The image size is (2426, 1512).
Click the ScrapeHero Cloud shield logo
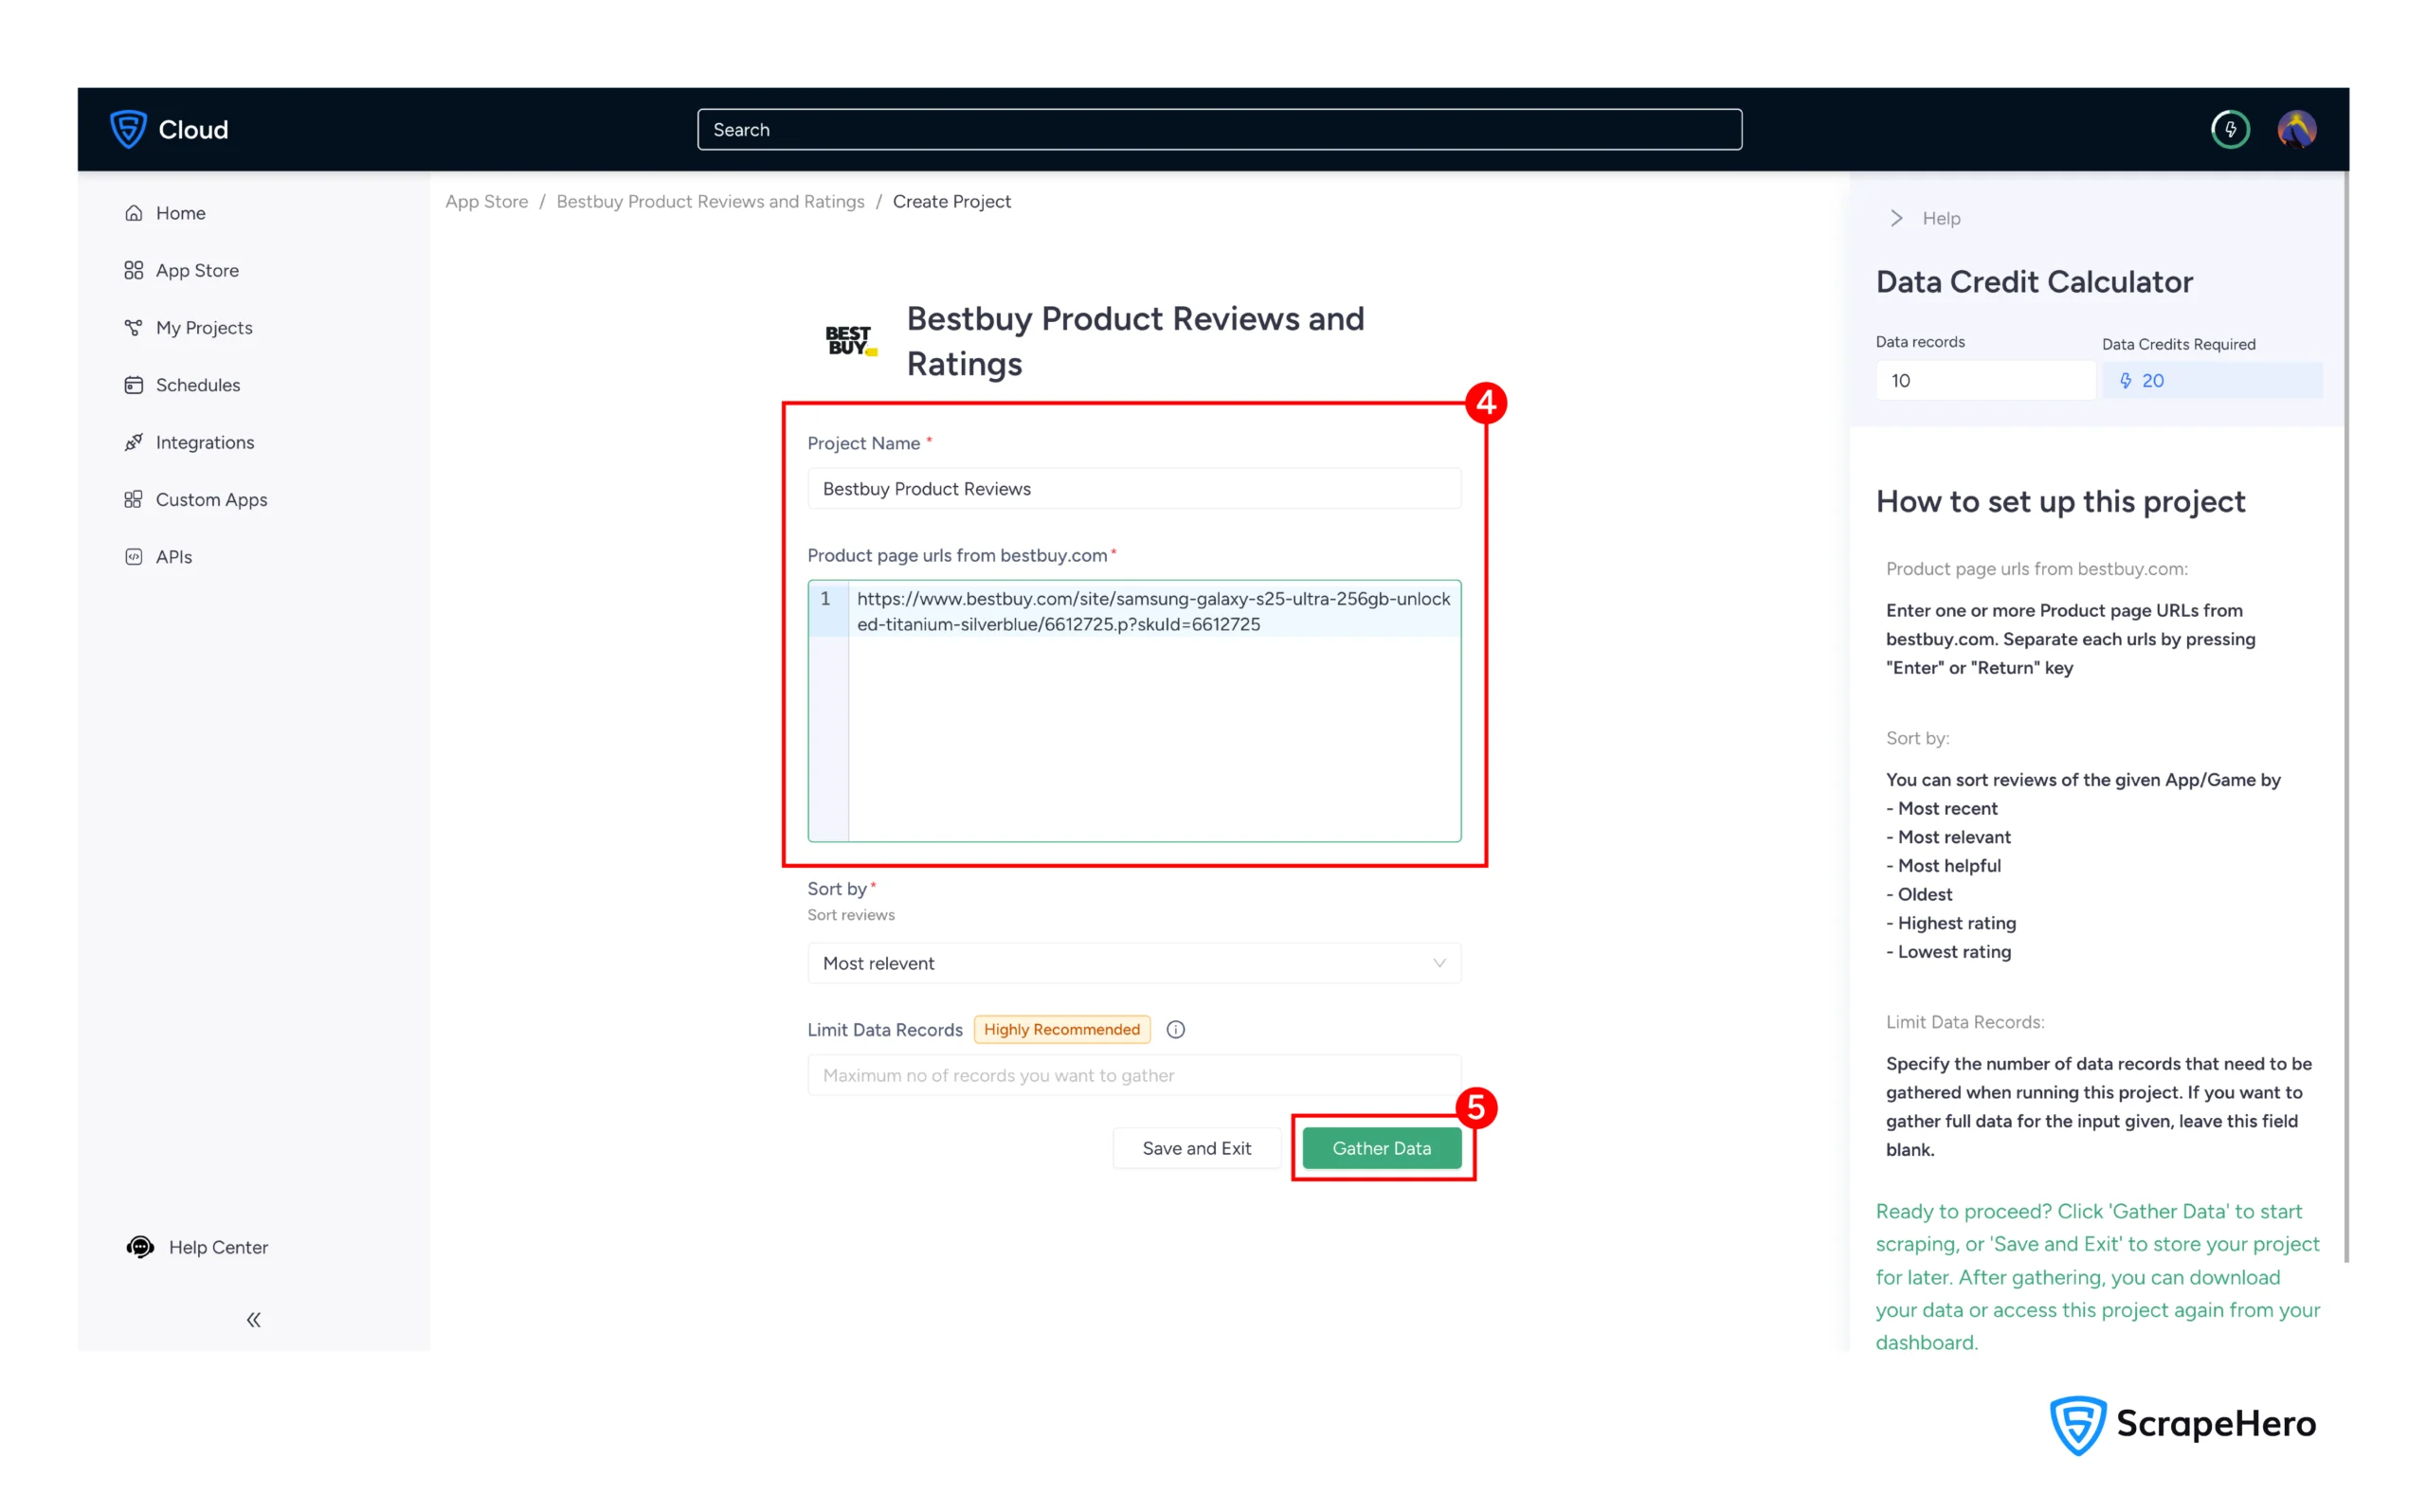[128, 129]
